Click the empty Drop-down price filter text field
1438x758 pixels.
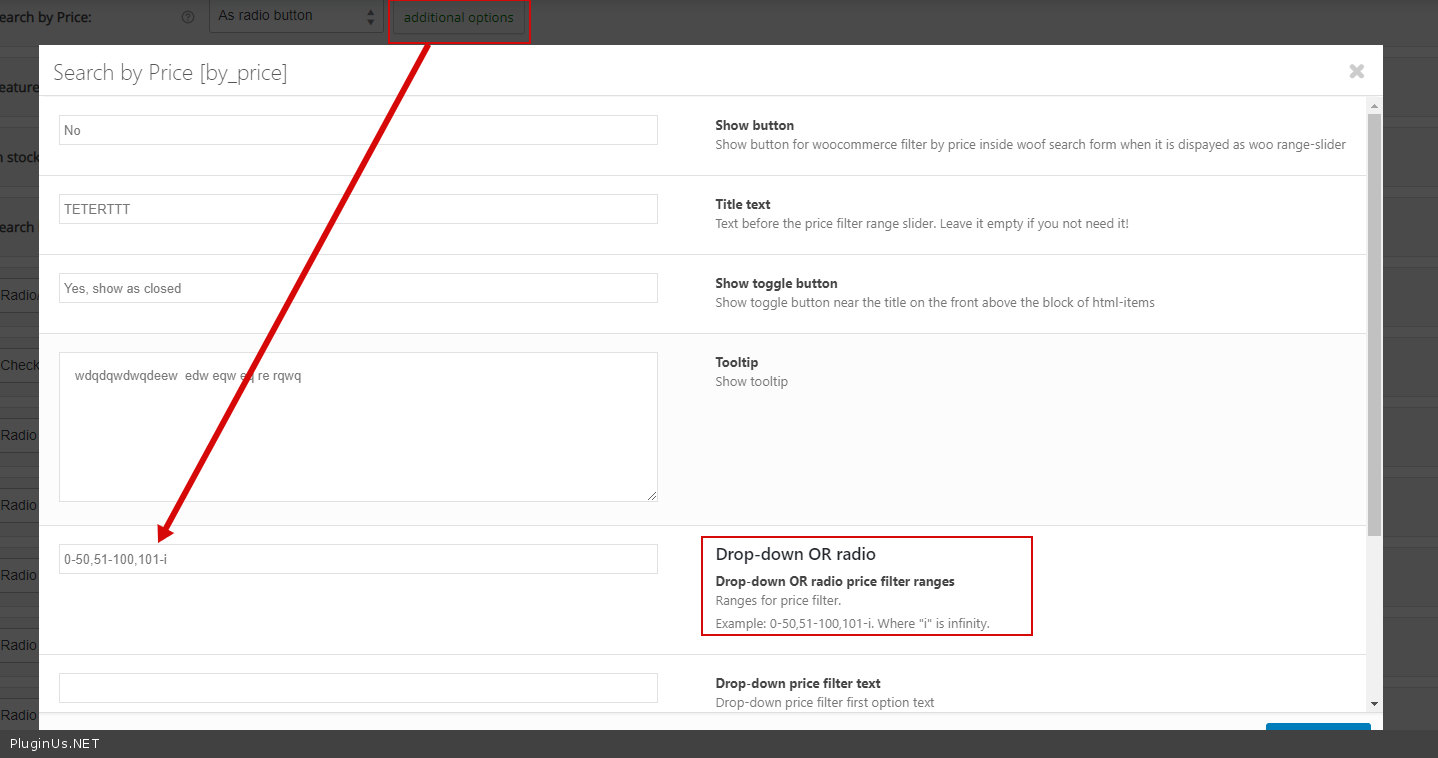pyautogui.click(x=358, y=688)
